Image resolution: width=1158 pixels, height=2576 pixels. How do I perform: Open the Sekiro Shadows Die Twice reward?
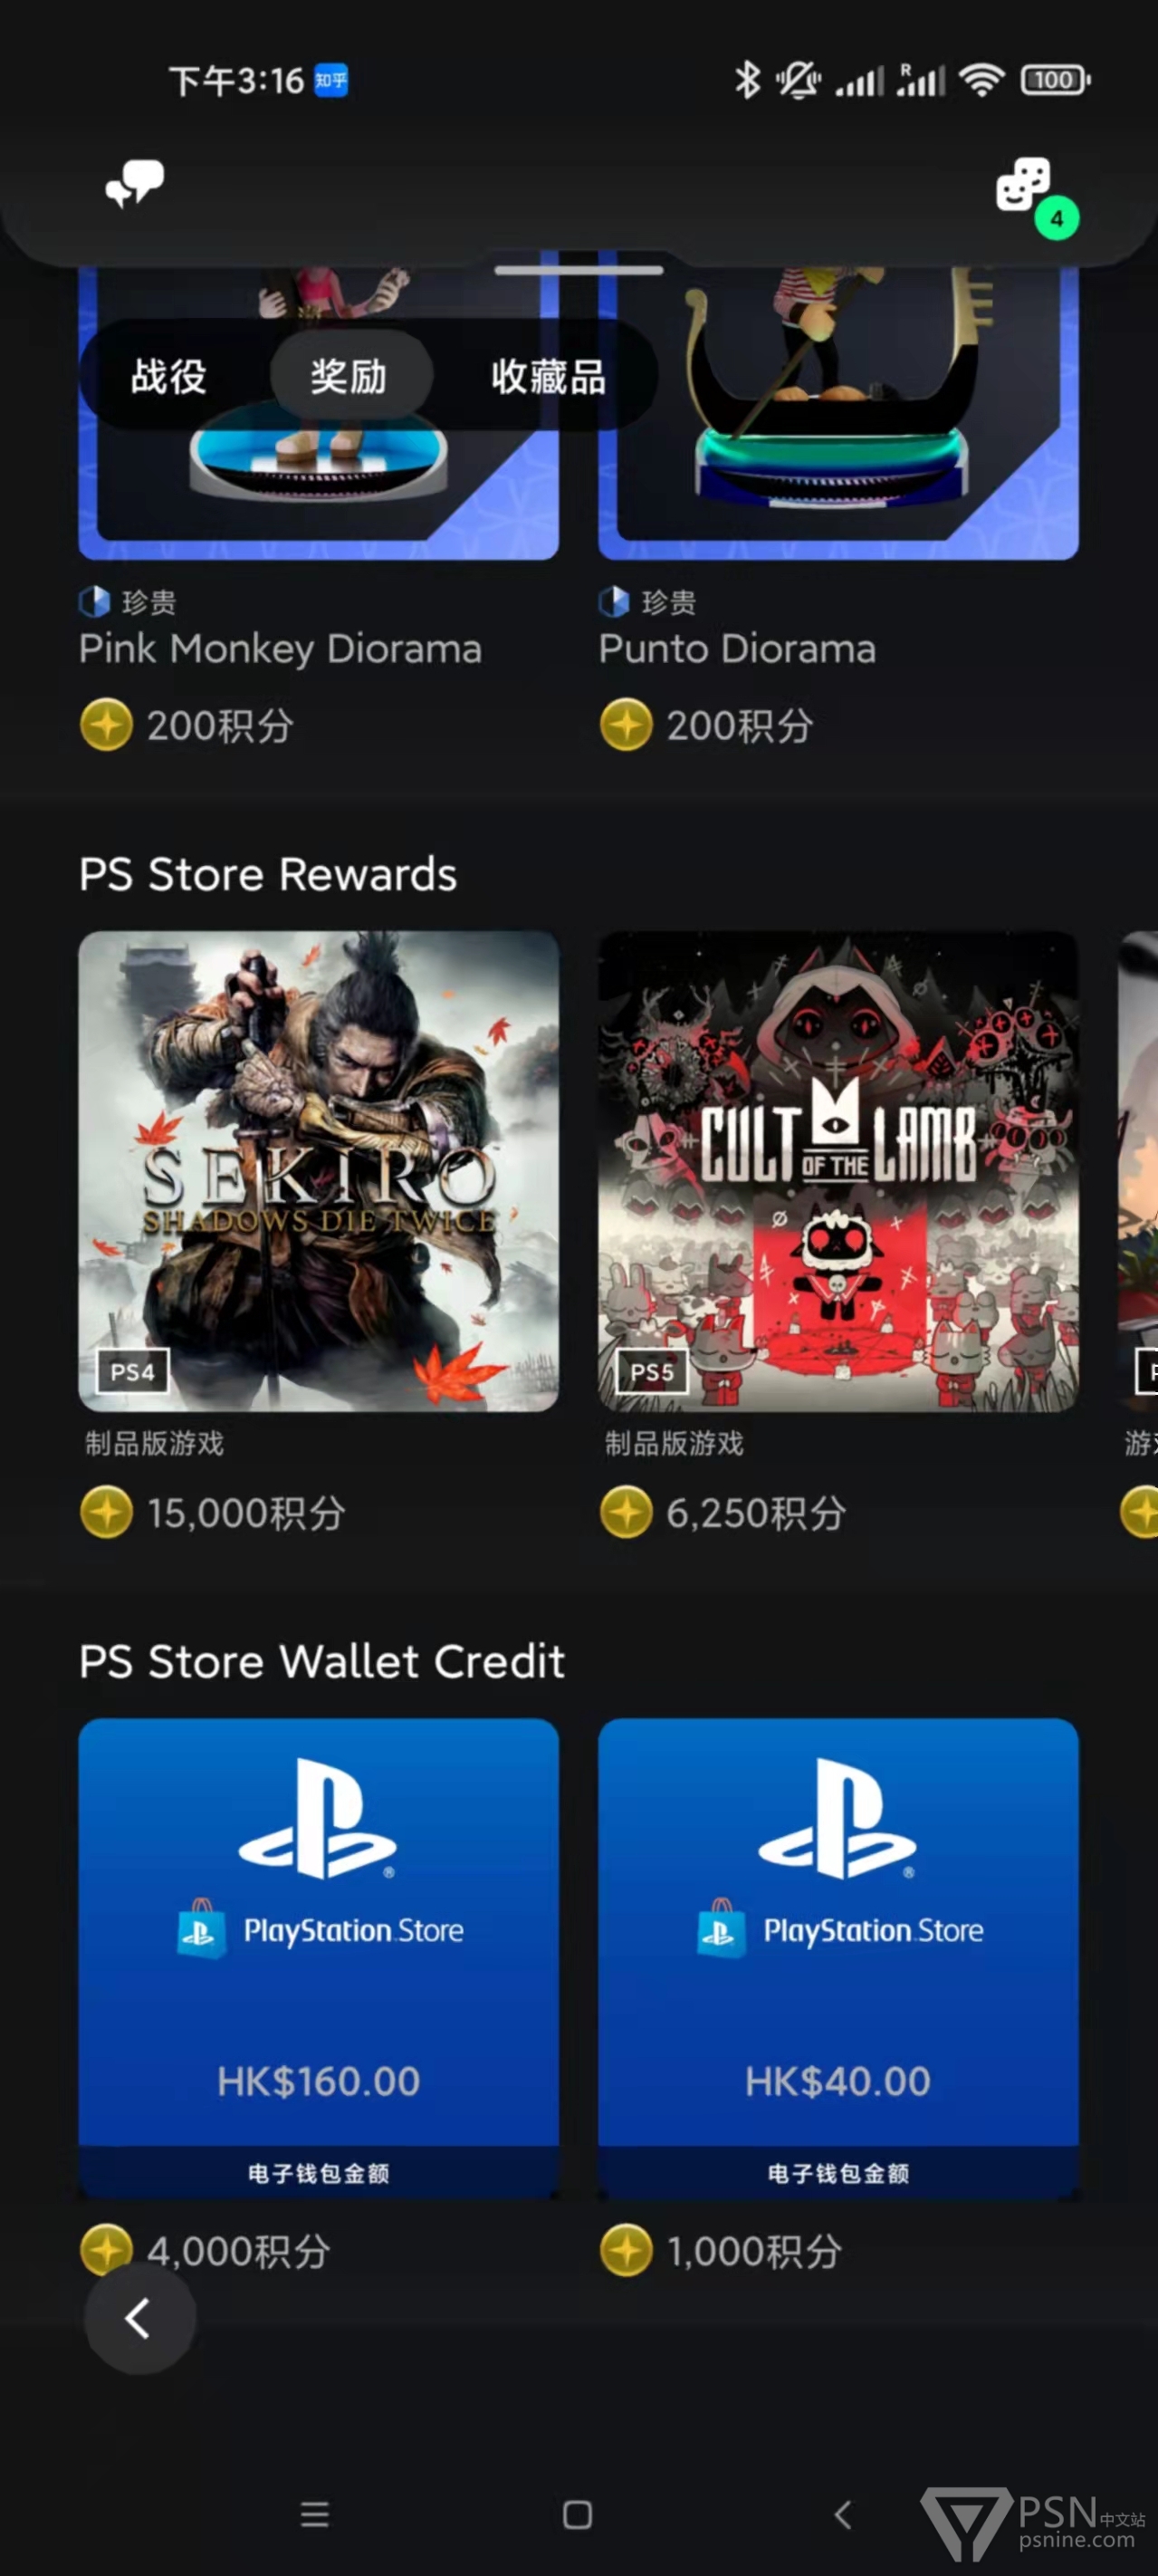point(318,1171)
